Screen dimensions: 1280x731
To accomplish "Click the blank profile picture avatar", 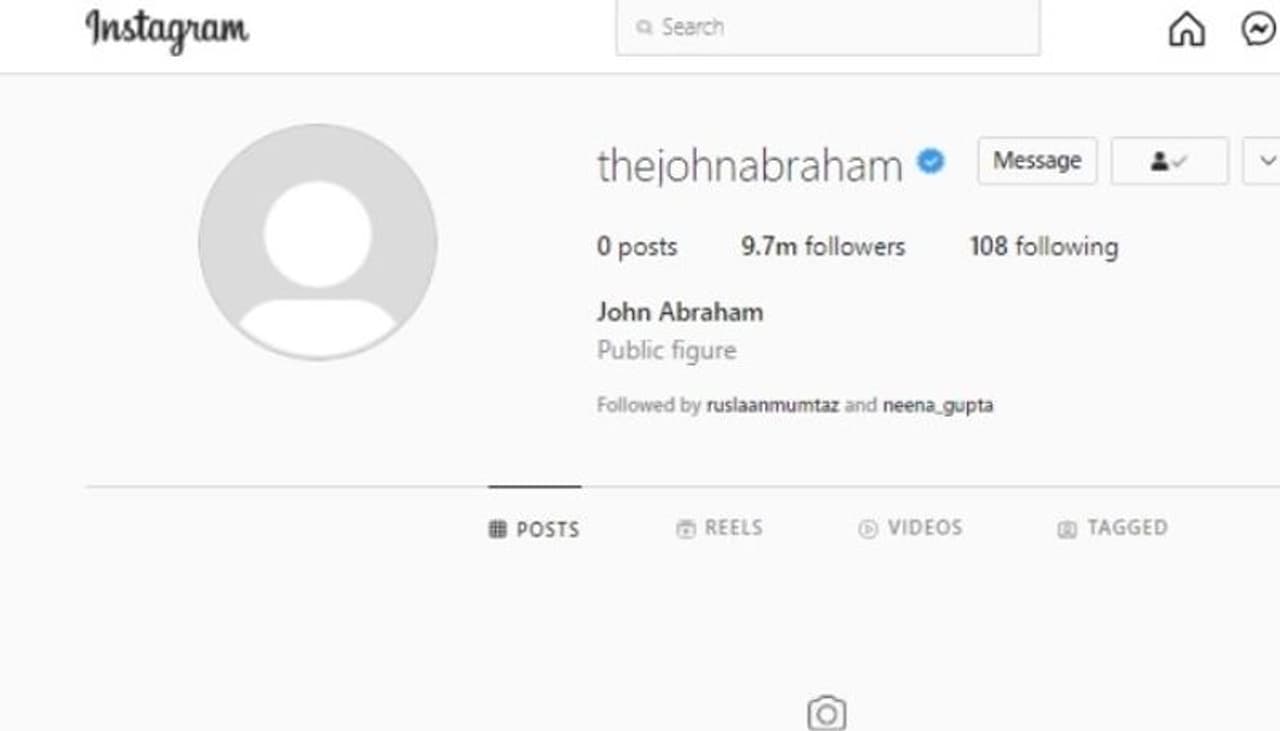I will click(x=317, y=241).
